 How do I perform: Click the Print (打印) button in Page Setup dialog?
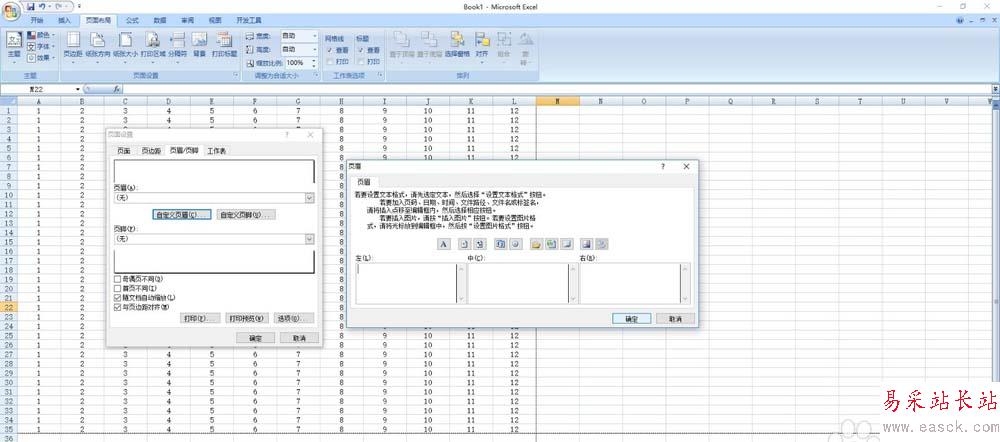[200, 318]
